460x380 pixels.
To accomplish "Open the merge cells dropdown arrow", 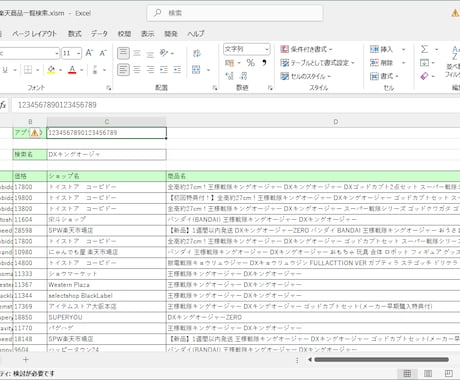I will (208, 70).
